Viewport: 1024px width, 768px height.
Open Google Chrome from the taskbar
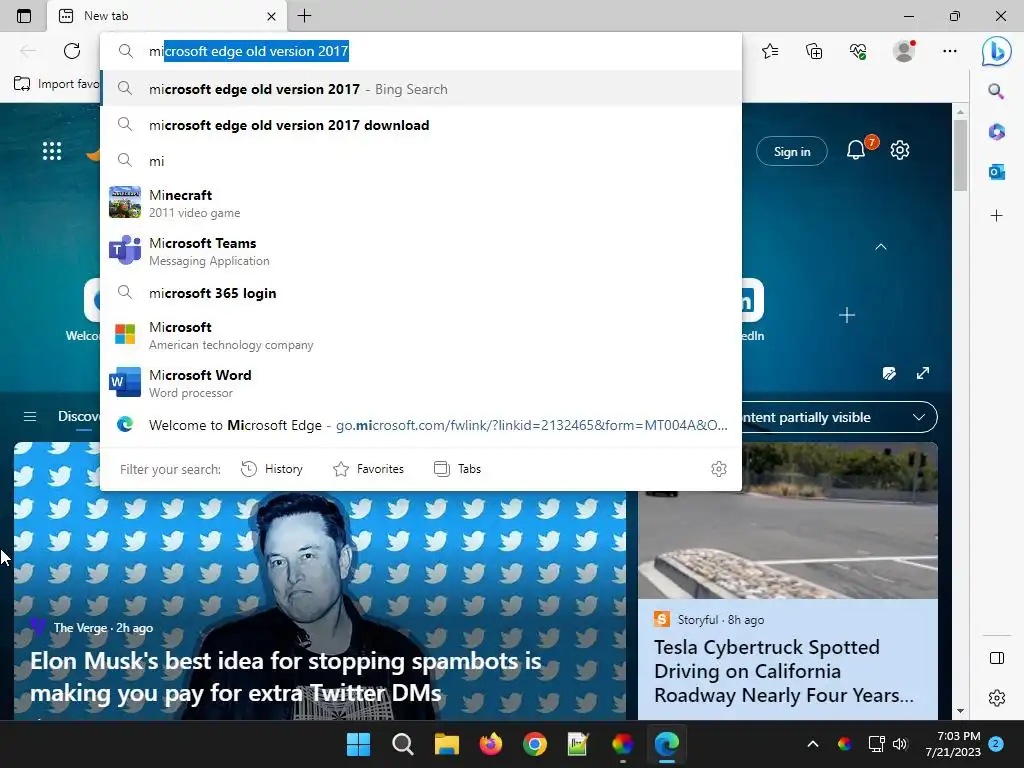534,744
